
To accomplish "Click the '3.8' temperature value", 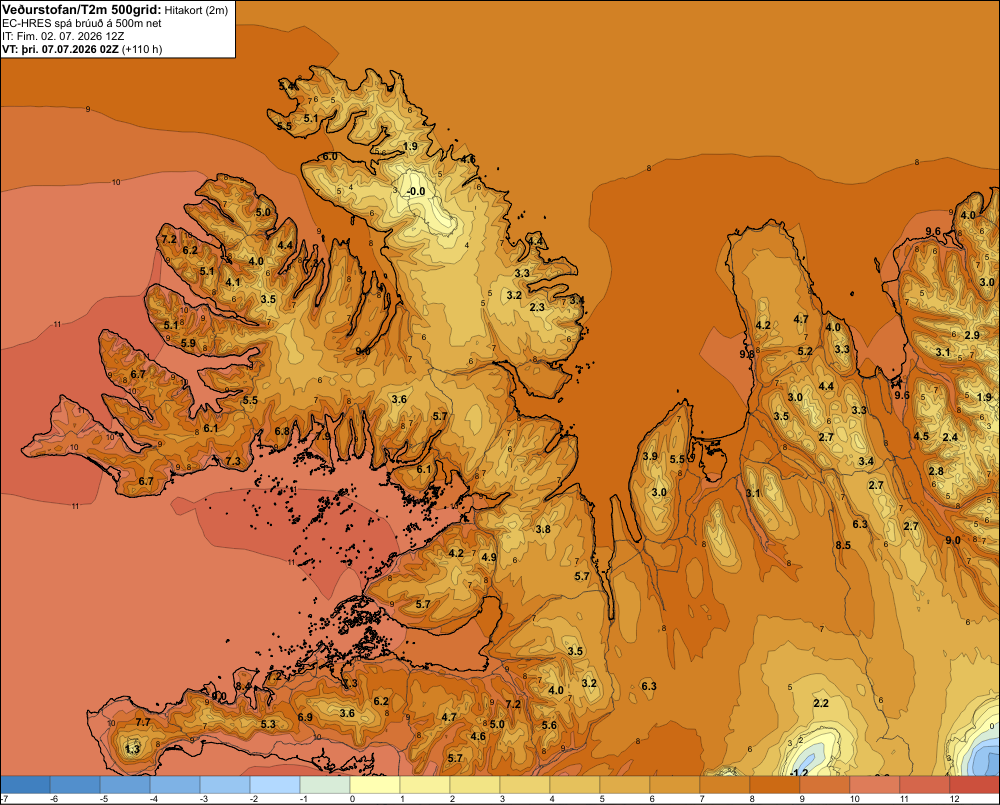I will pyautogui.click(x=543, y=529).
